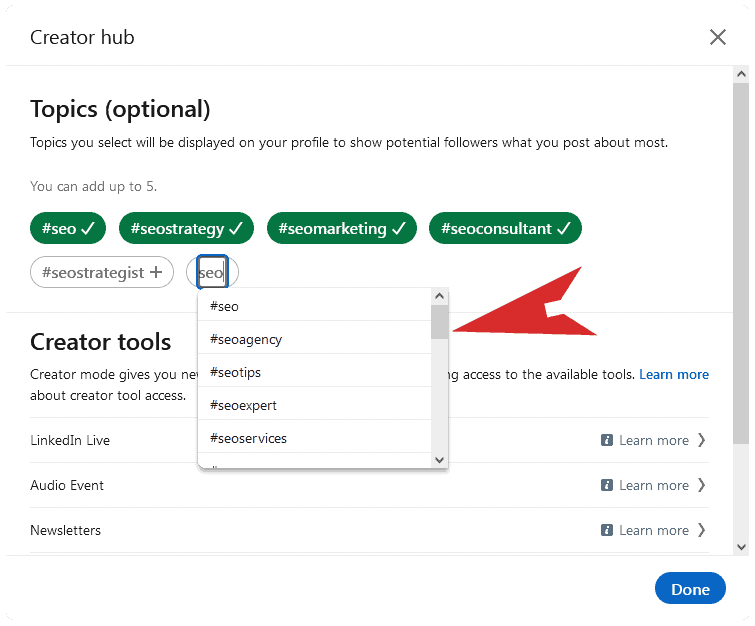Viewport: 755px width, 626px height.
Task: Deselect the #seo topic chip
Action: coord(68,228)
